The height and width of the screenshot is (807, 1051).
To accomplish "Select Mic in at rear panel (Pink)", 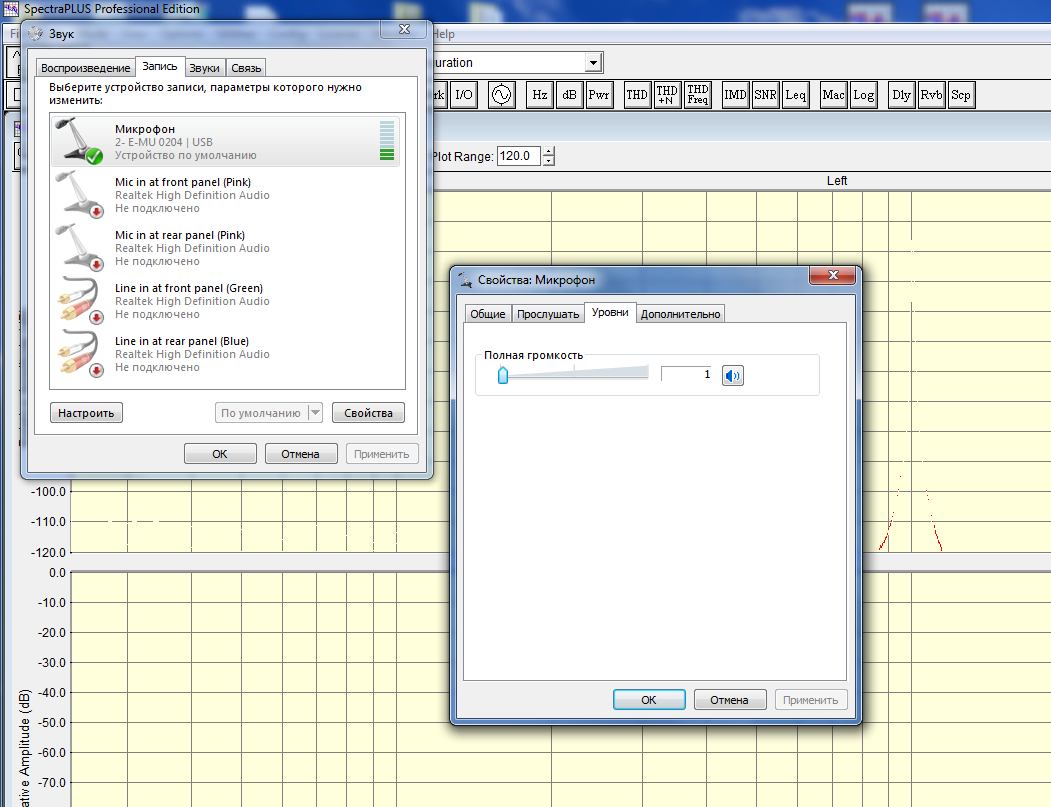I will pos(225,248).
